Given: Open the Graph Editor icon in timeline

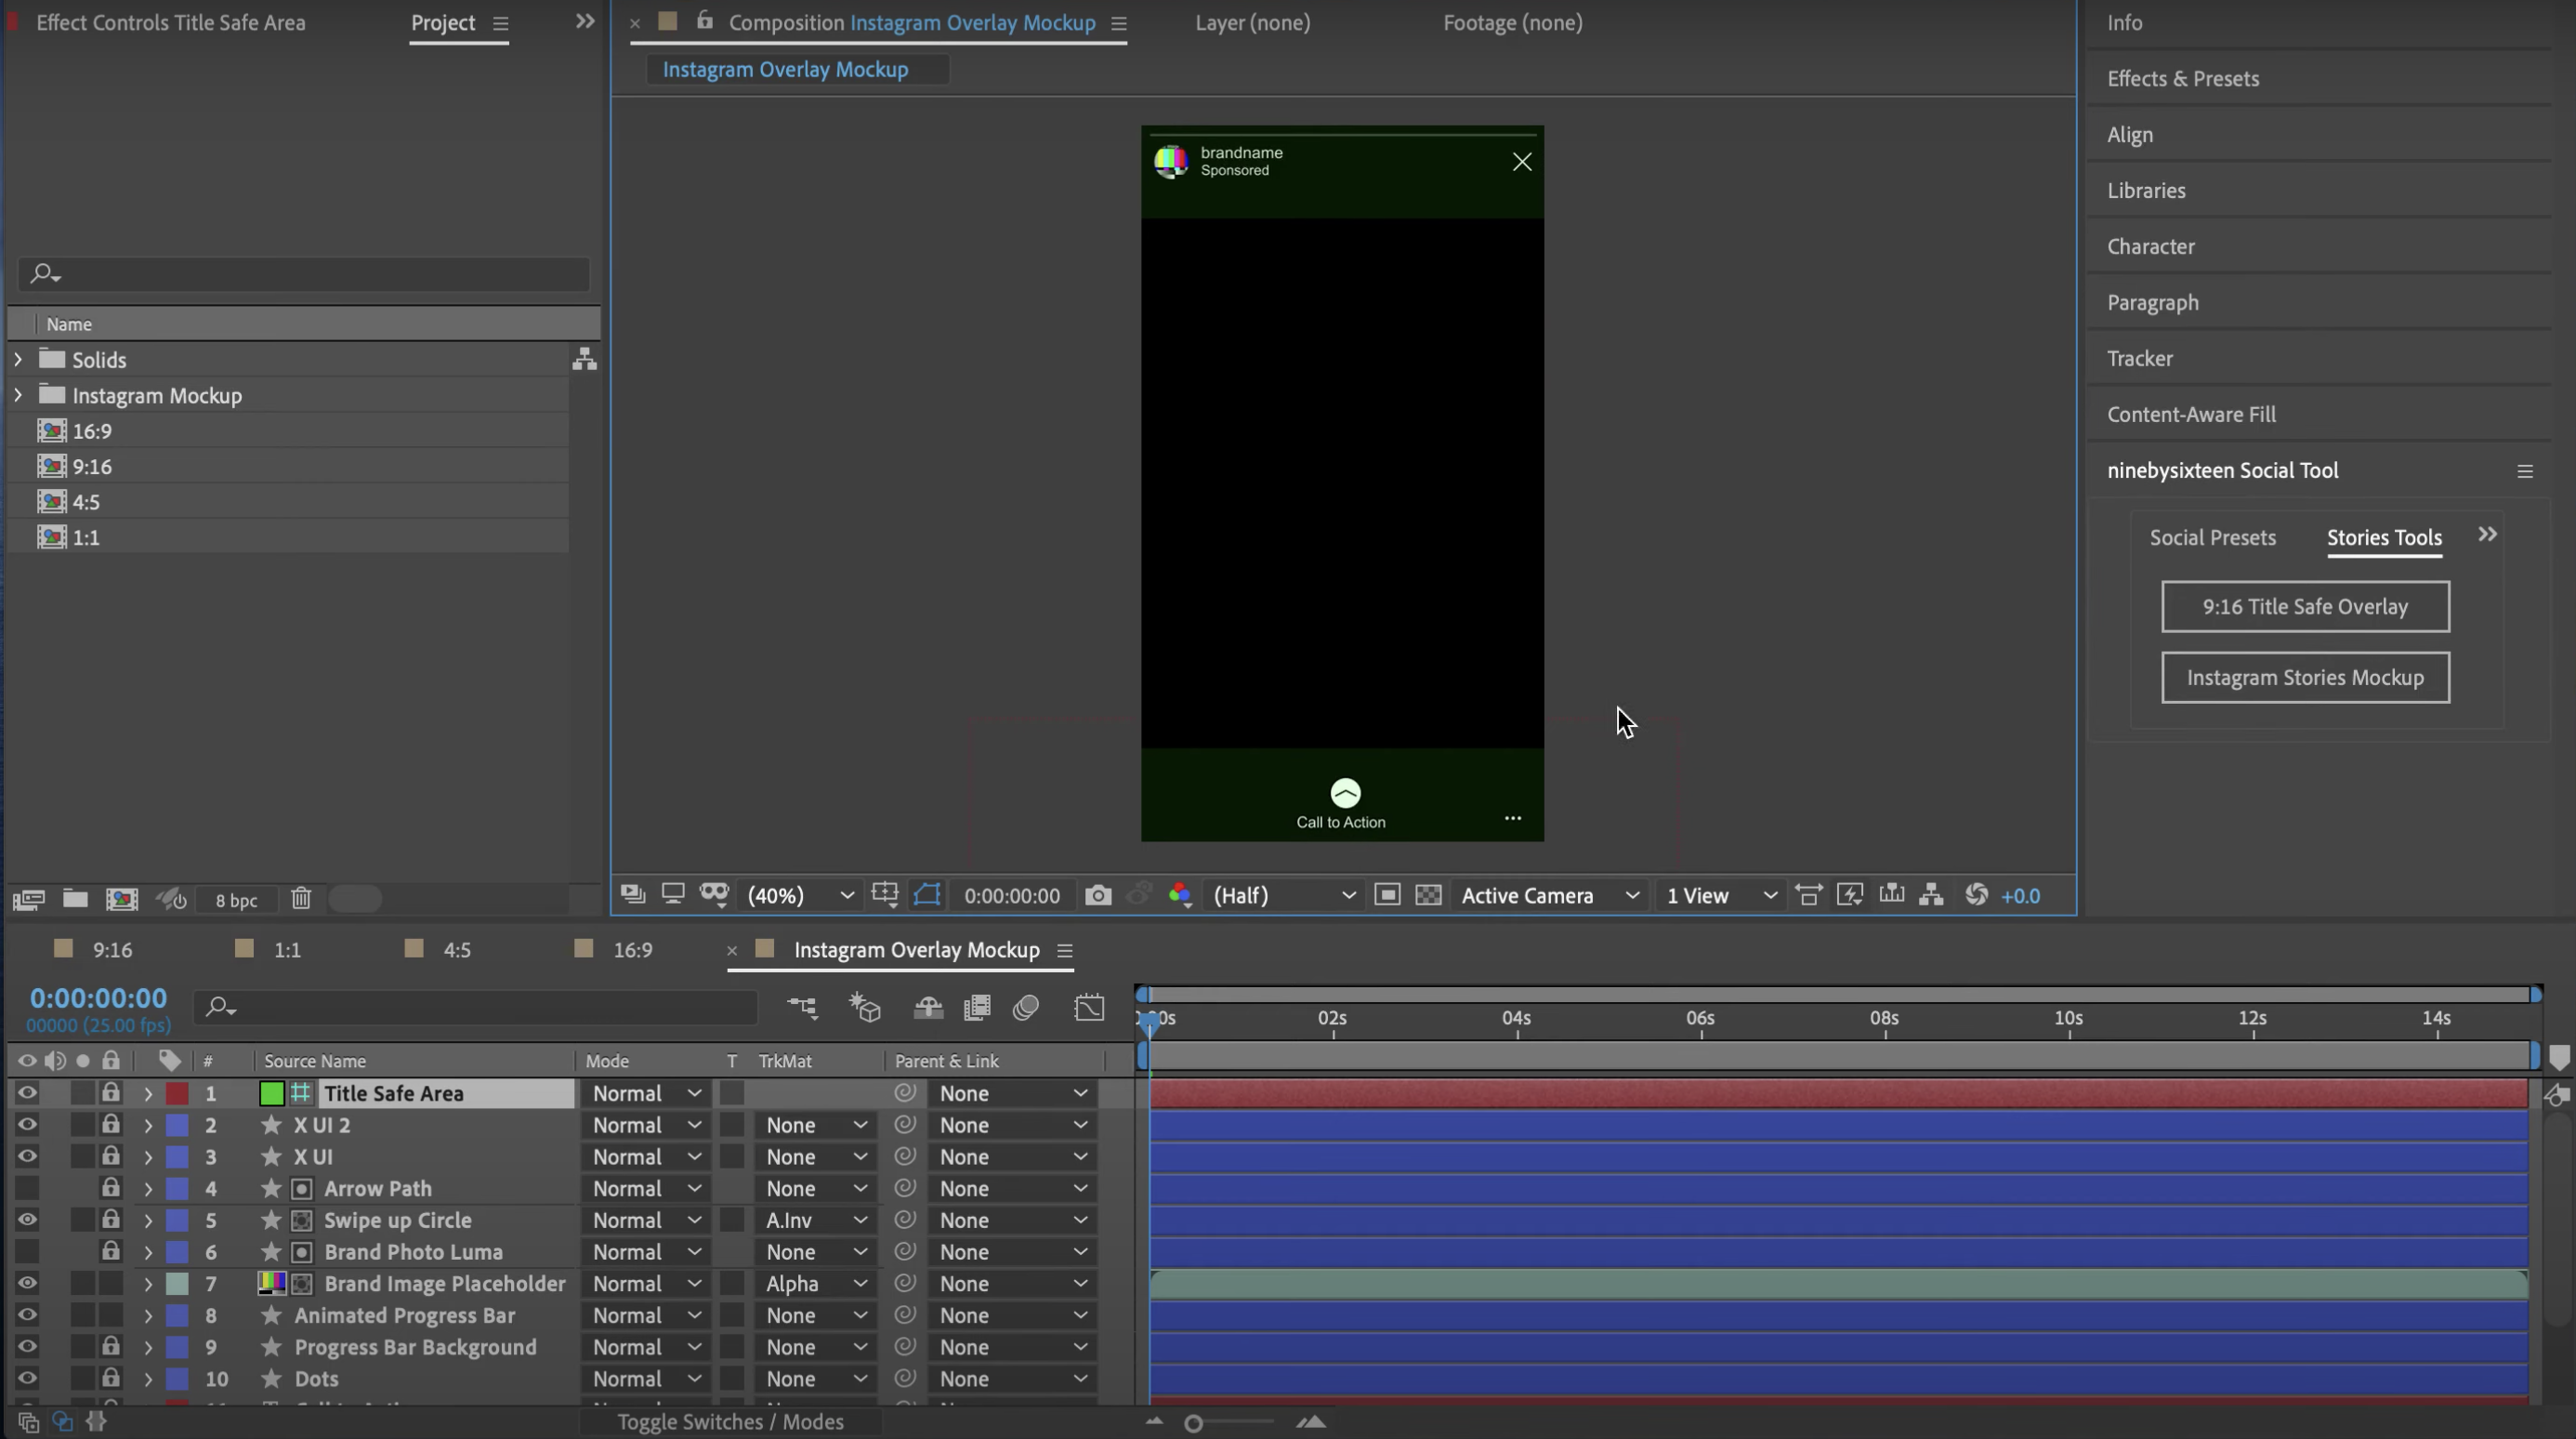Looking at the screenshot, I should click(1089, 1007).
